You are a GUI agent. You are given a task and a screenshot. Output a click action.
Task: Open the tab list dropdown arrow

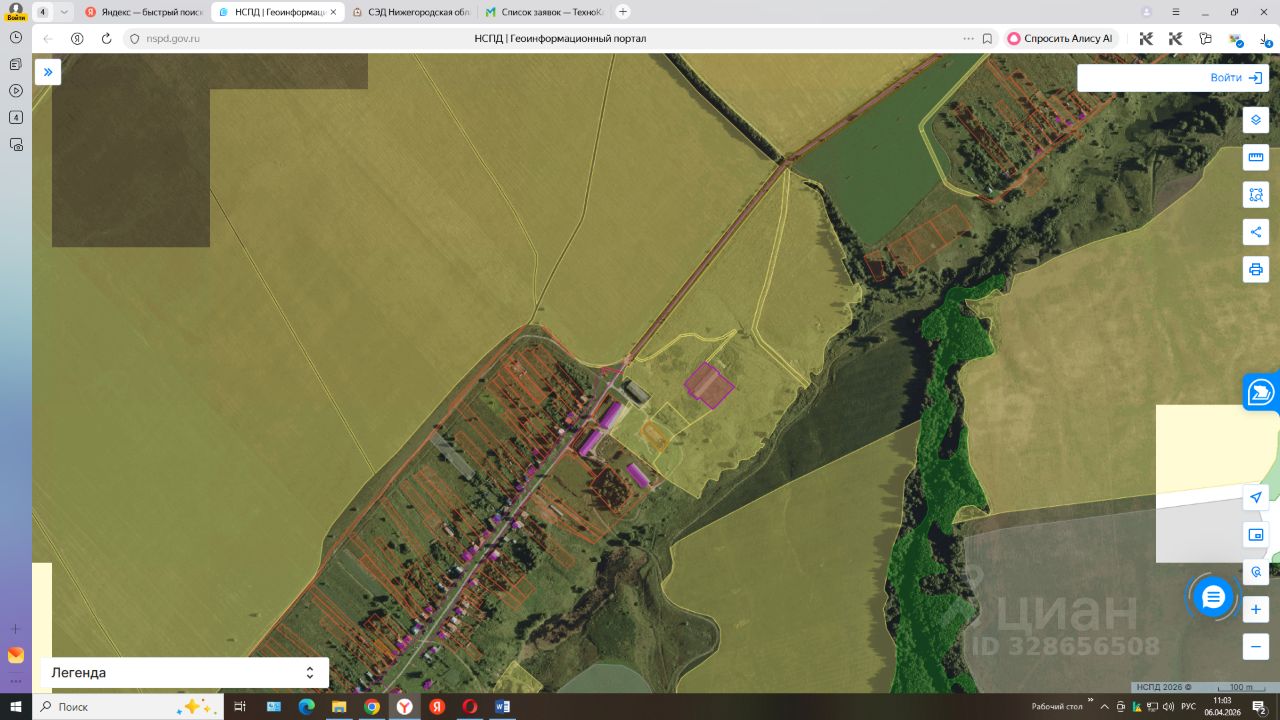64,12
